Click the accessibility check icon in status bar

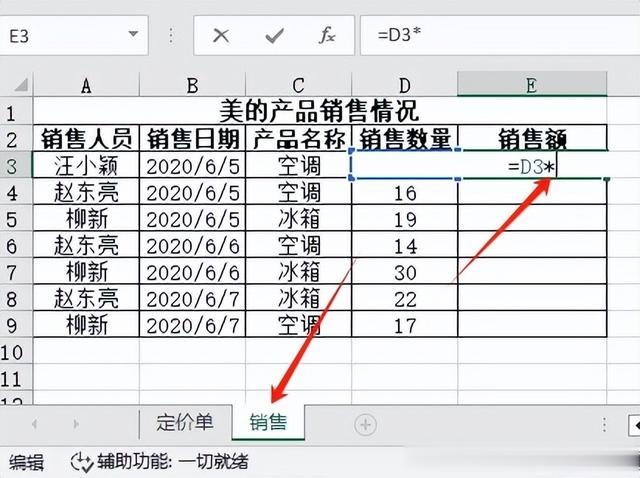pos(82,462)
